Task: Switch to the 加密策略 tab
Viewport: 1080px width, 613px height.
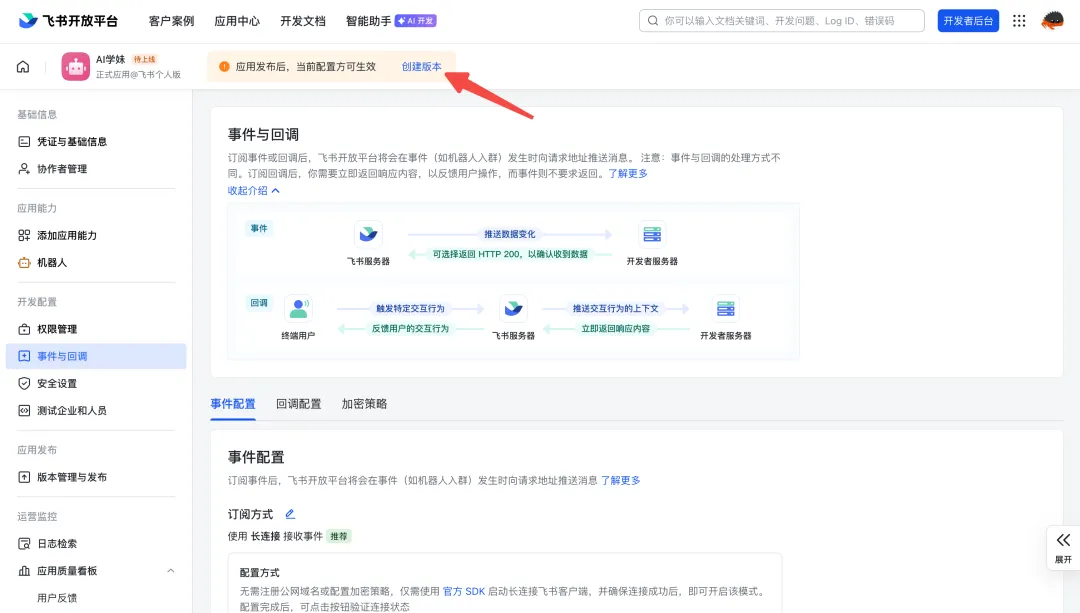Action: click(x=364, y=404)
